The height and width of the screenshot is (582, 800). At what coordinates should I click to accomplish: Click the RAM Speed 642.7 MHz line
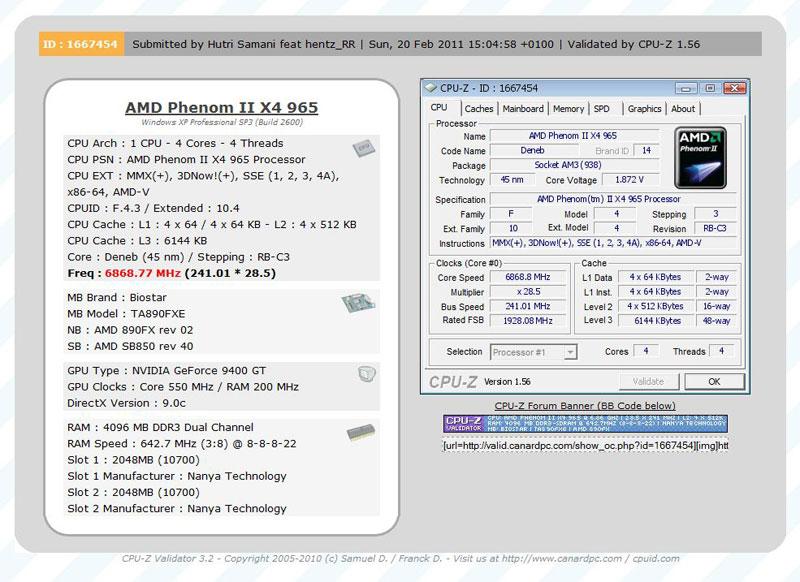pos(182,444)
